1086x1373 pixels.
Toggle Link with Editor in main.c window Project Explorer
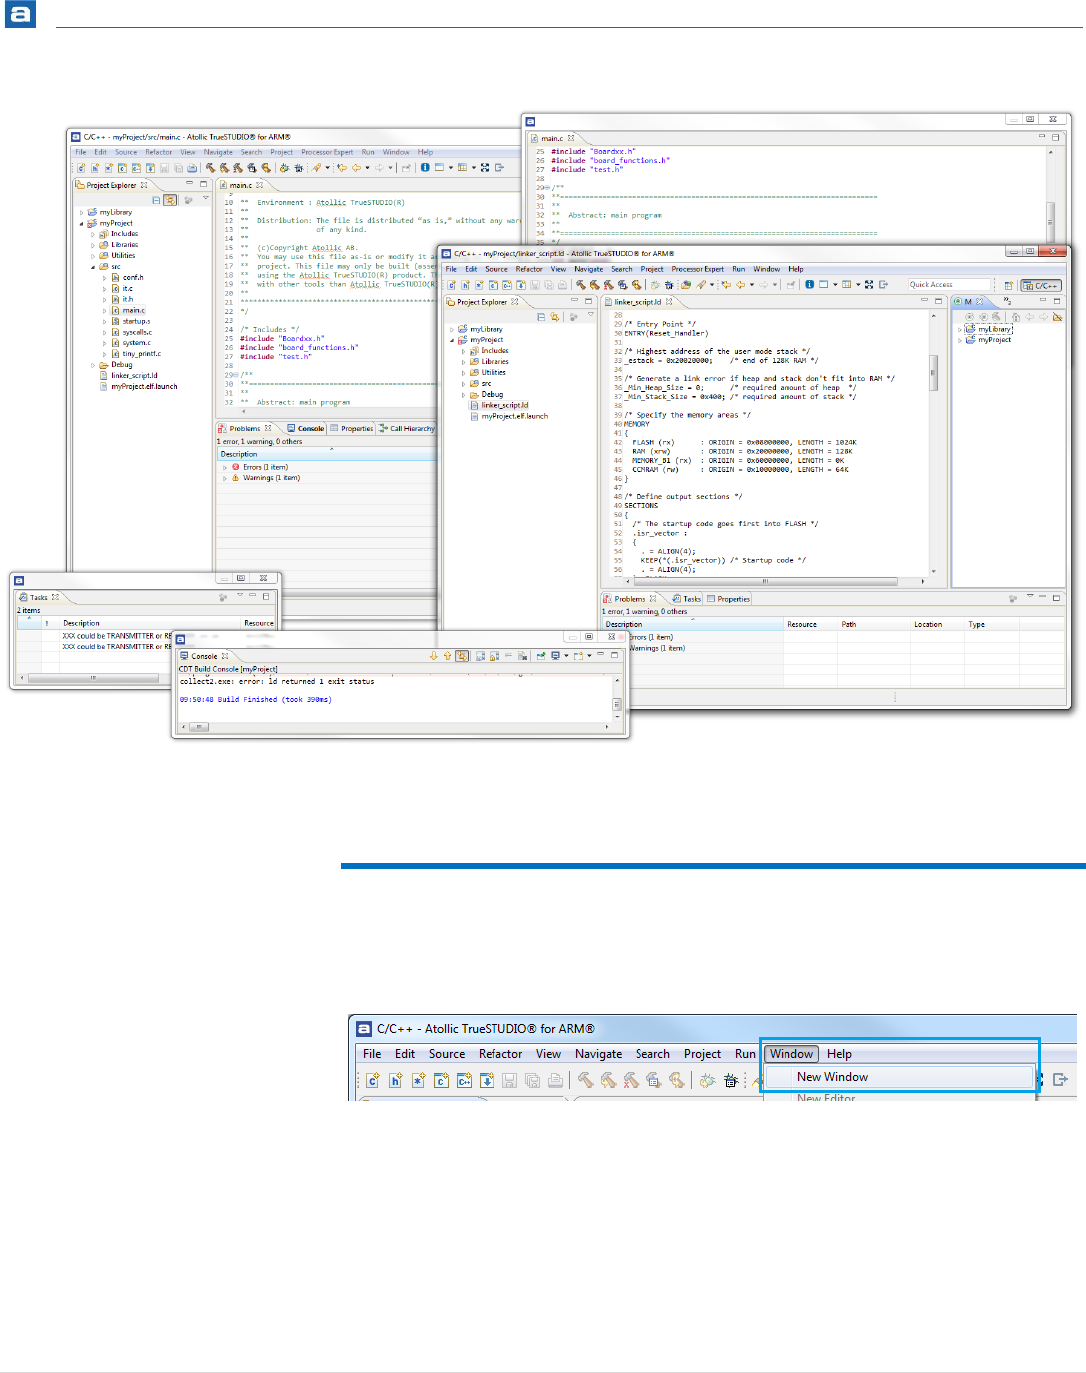(170, 200)
